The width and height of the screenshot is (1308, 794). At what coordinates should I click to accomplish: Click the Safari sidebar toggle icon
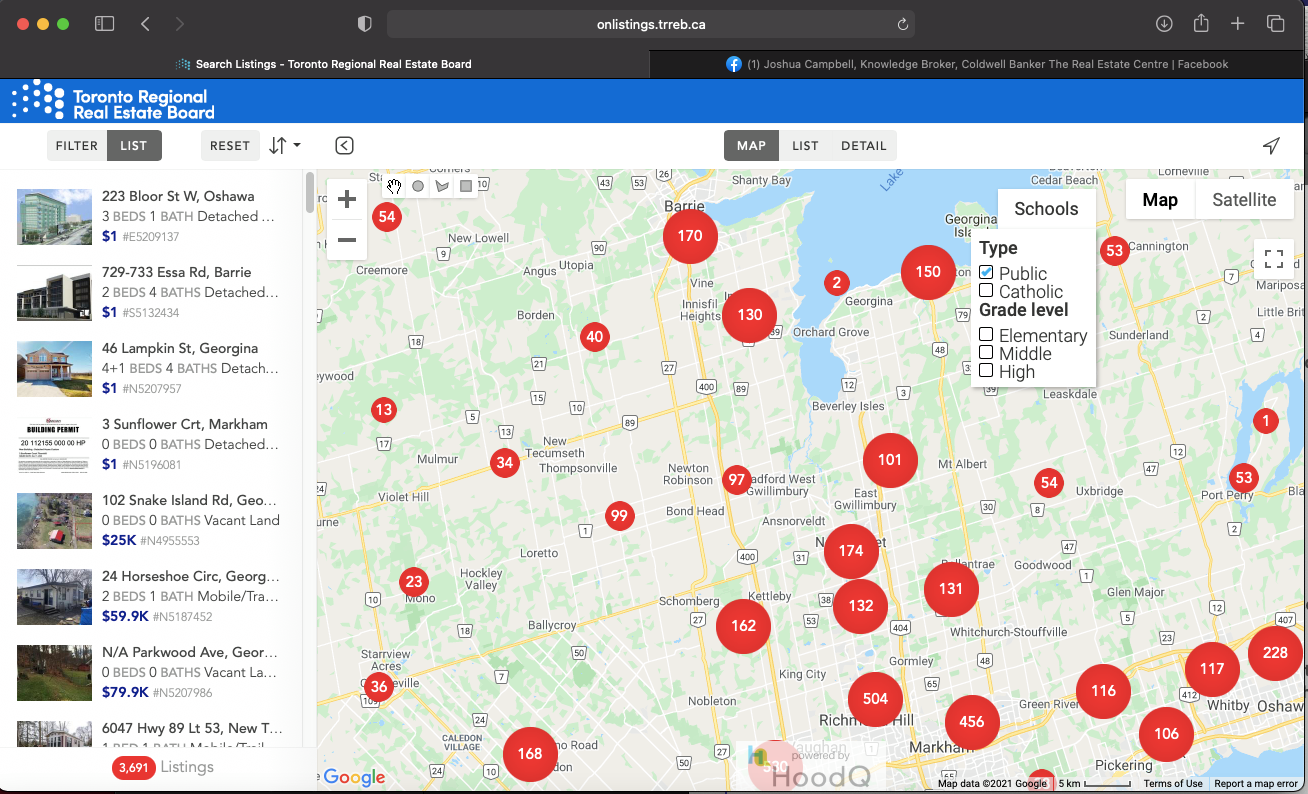coord(104,24)
